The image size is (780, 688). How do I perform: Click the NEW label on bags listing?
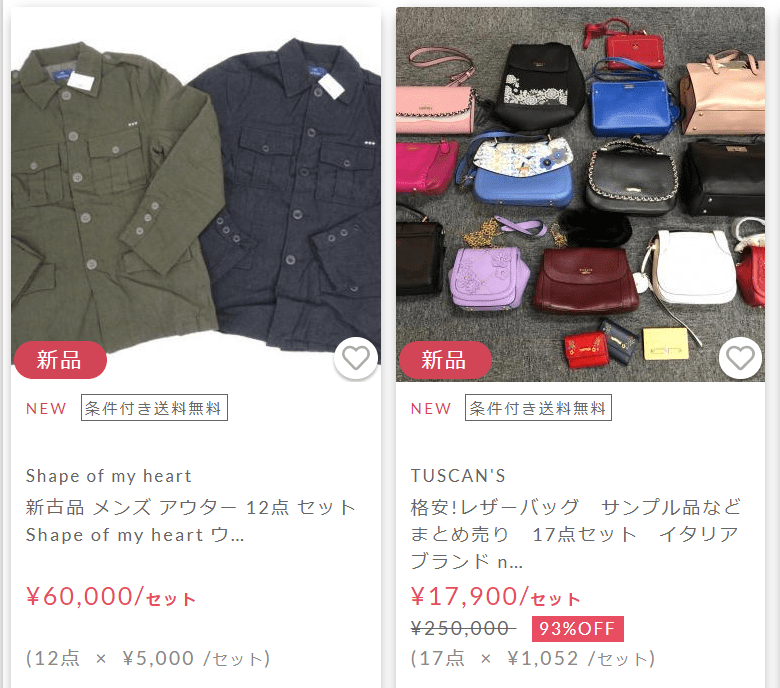pyautogui.click(x=431, y=409)
